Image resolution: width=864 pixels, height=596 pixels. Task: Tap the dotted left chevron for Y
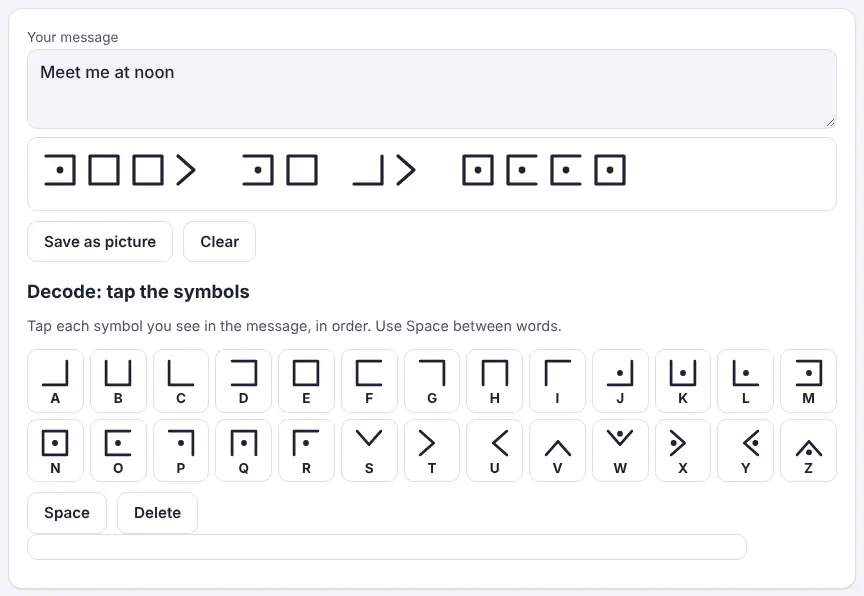click(746, 451)
